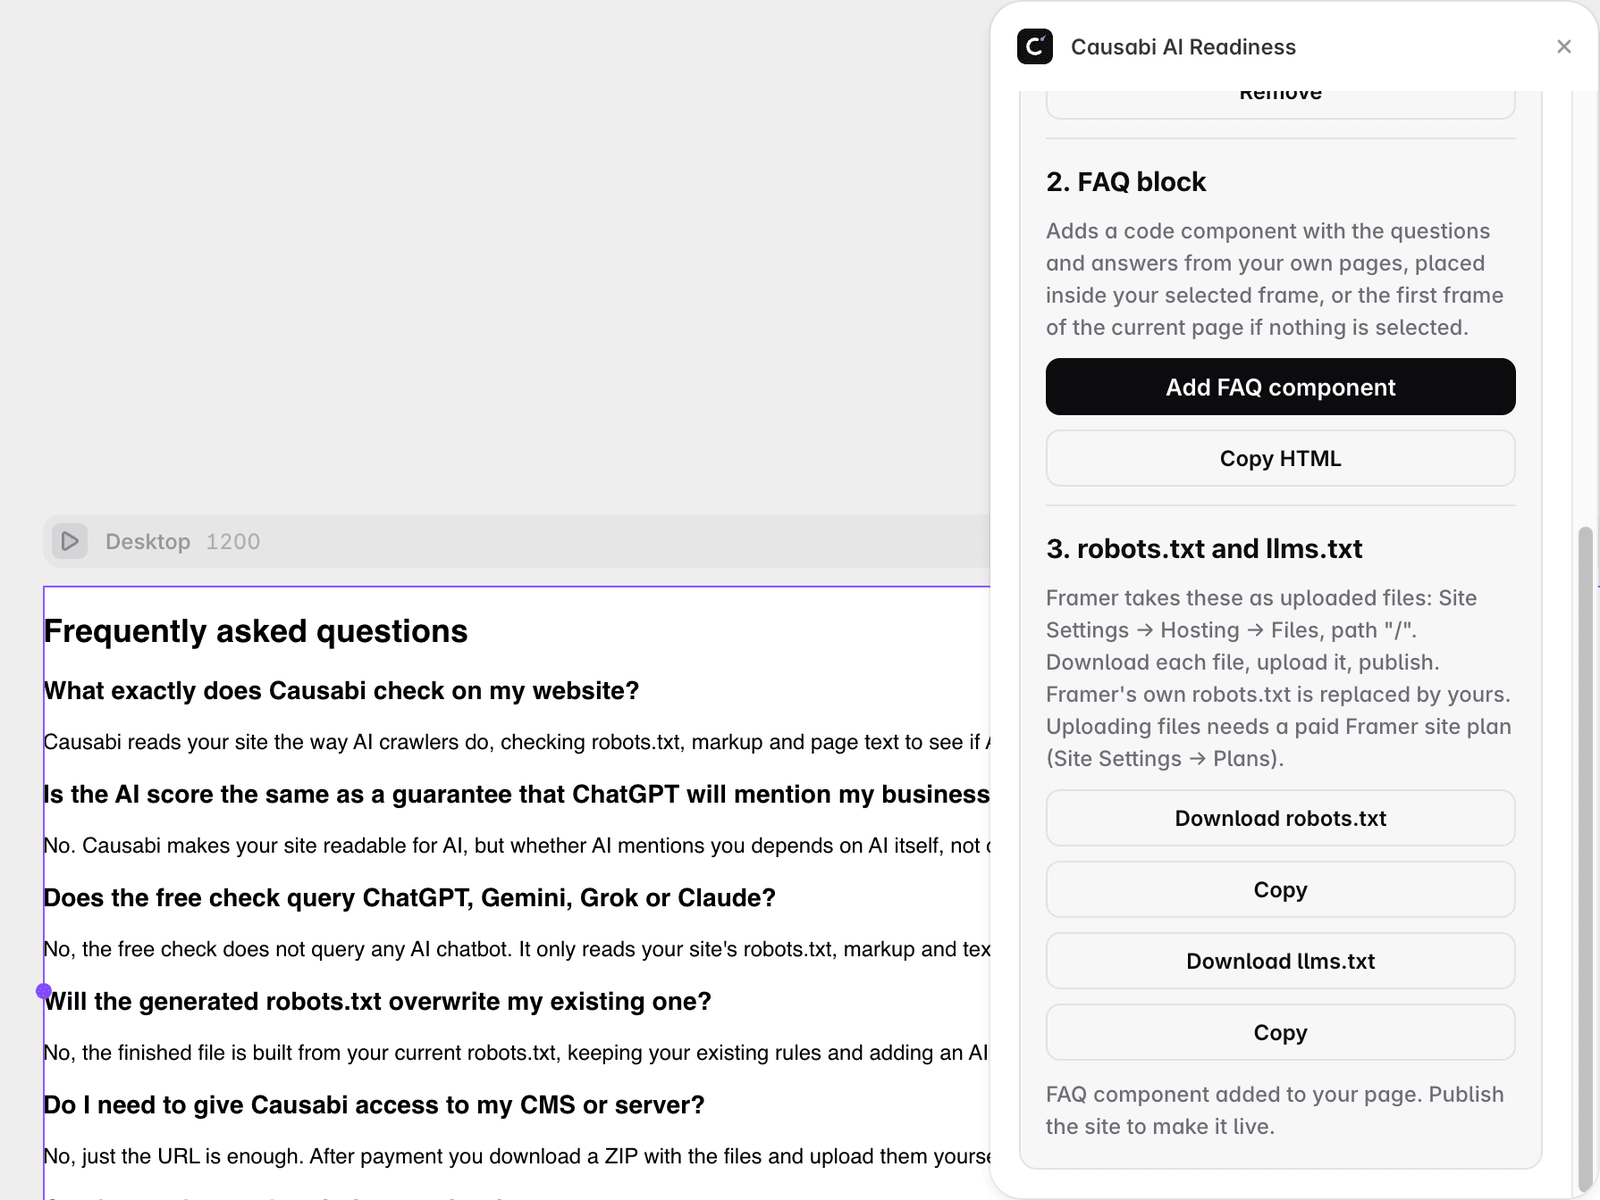1600x1200 pixels.
Task: Select the Frequently asked questions heading
Action: [256, 631]
